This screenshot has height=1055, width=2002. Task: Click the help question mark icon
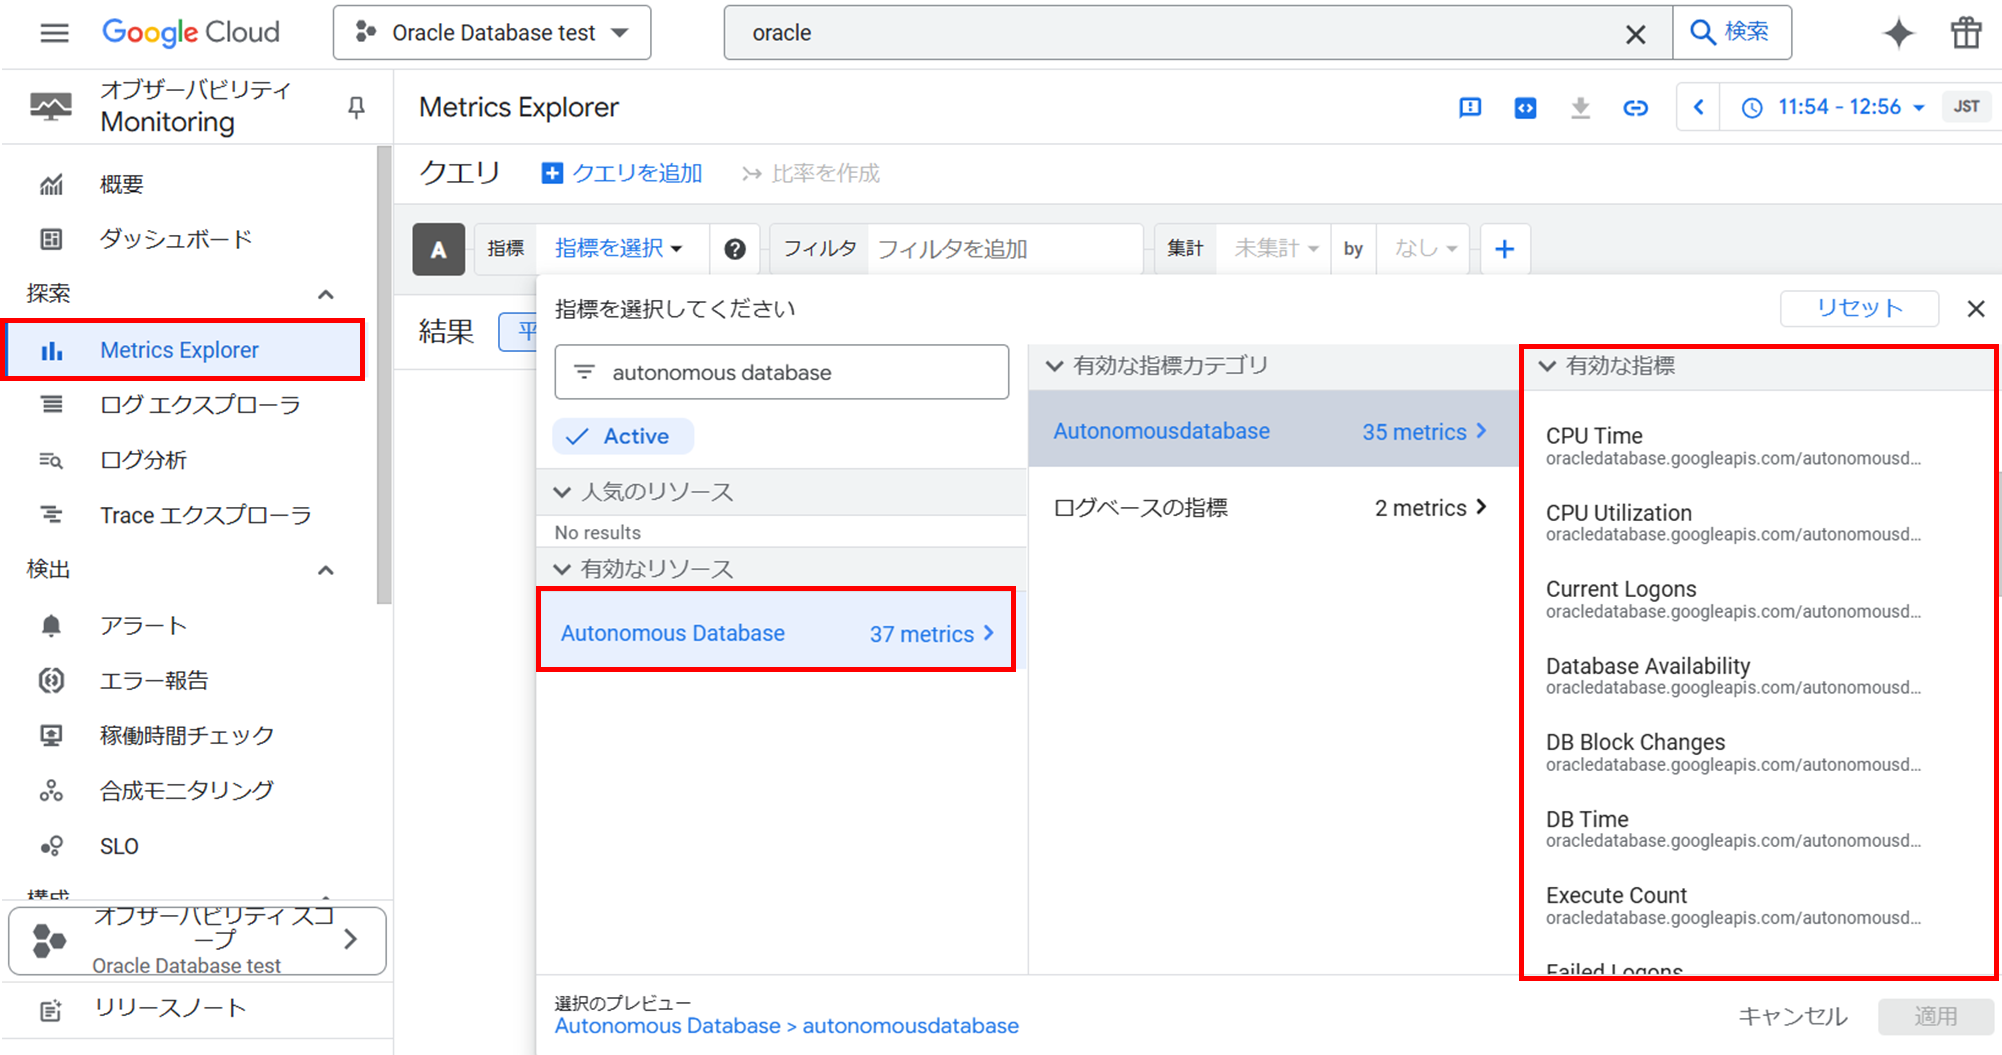[x=735, y=249]
